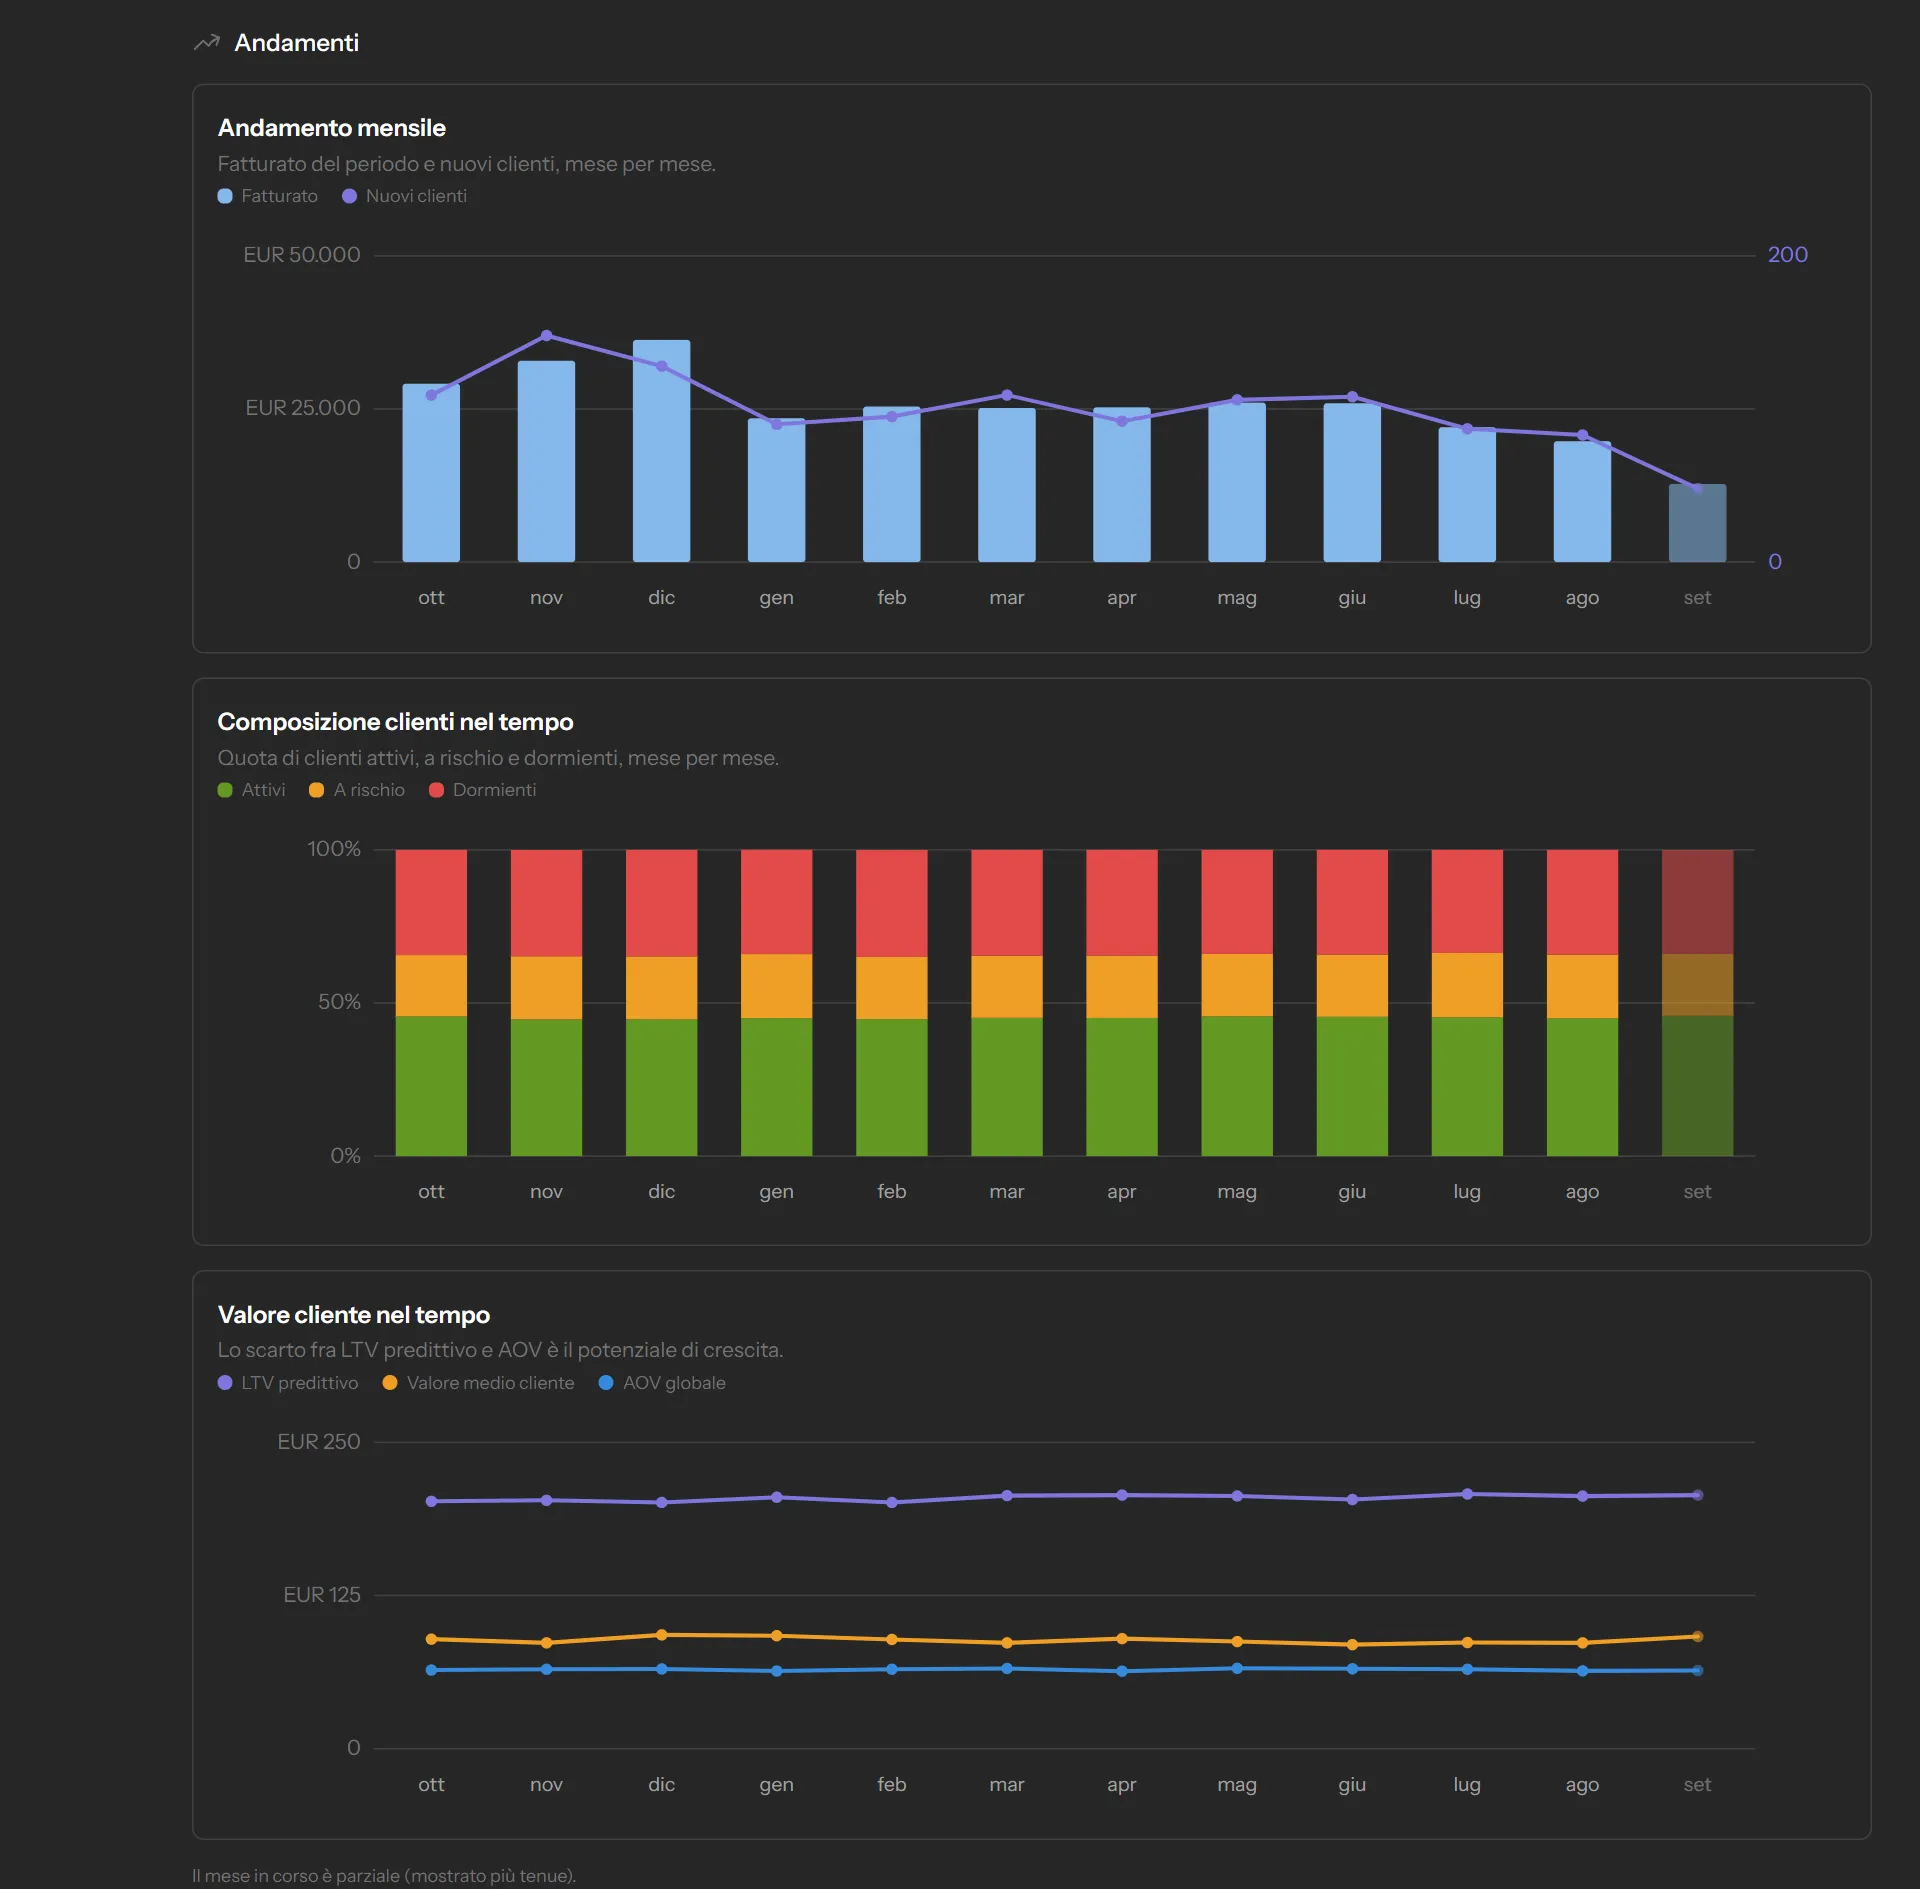Select the dimmed September revenue bar

click(x=1697, y=523)
